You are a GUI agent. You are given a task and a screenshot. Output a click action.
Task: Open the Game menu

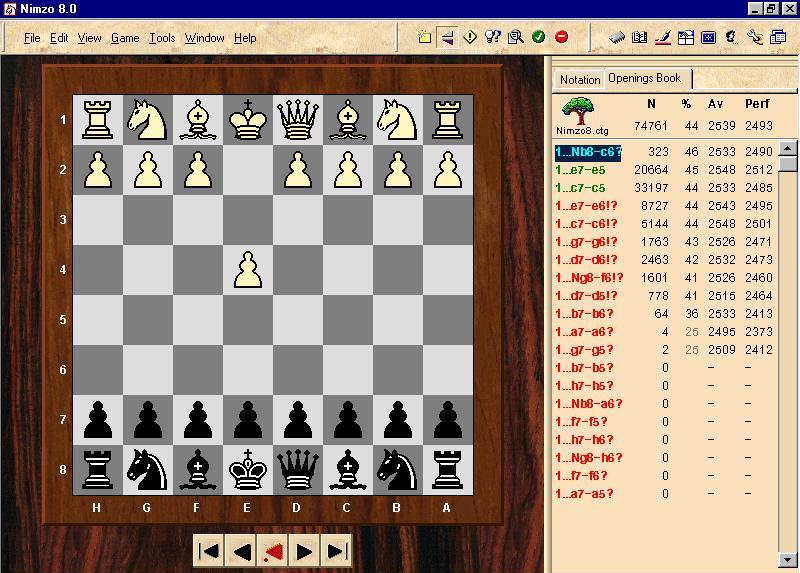pyautogui.click(x=125, y=38)
